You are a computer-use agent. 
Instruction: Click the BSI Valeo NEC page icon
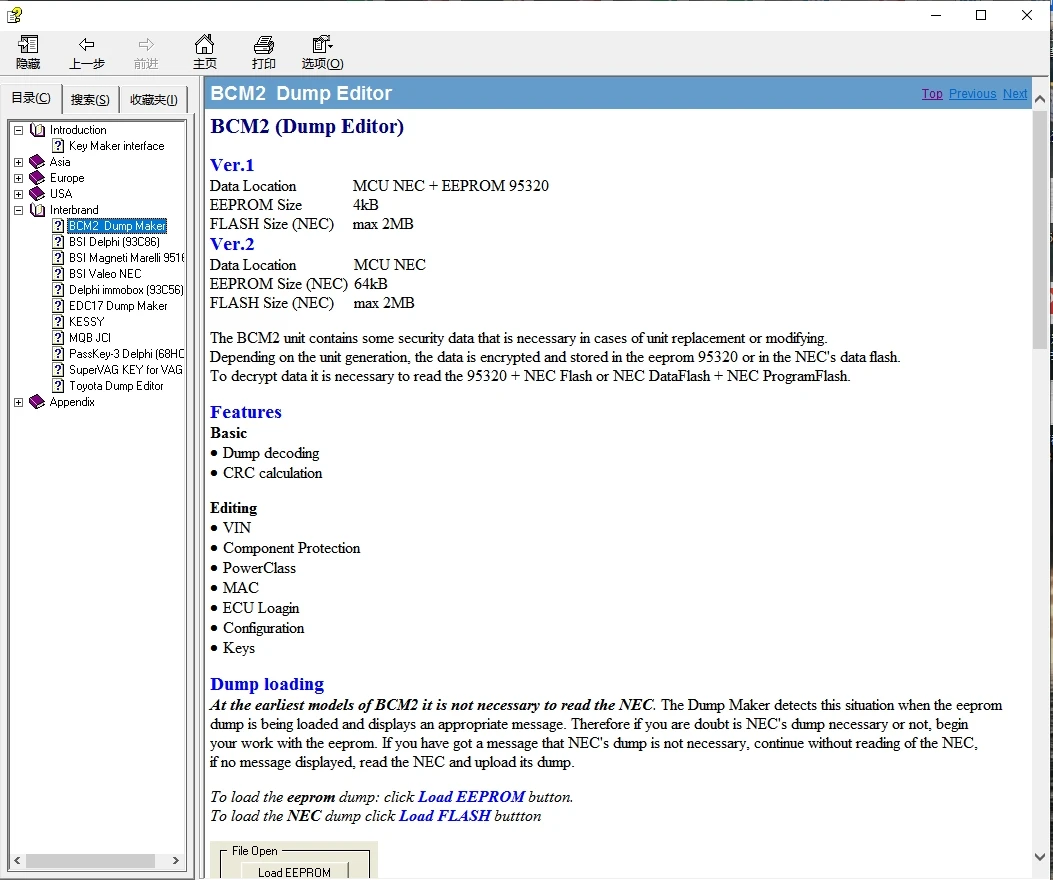coord(58,273)
